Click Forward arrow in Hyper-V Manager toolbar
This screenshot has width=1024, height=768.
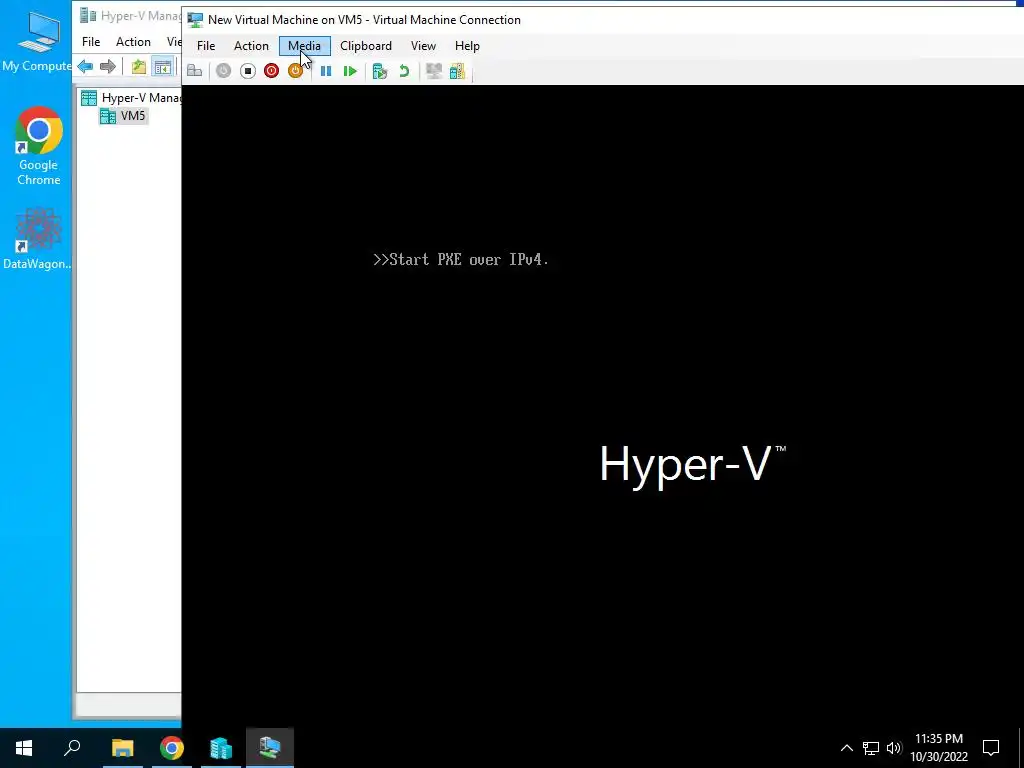pyautogui.click(x=108, y=67)
